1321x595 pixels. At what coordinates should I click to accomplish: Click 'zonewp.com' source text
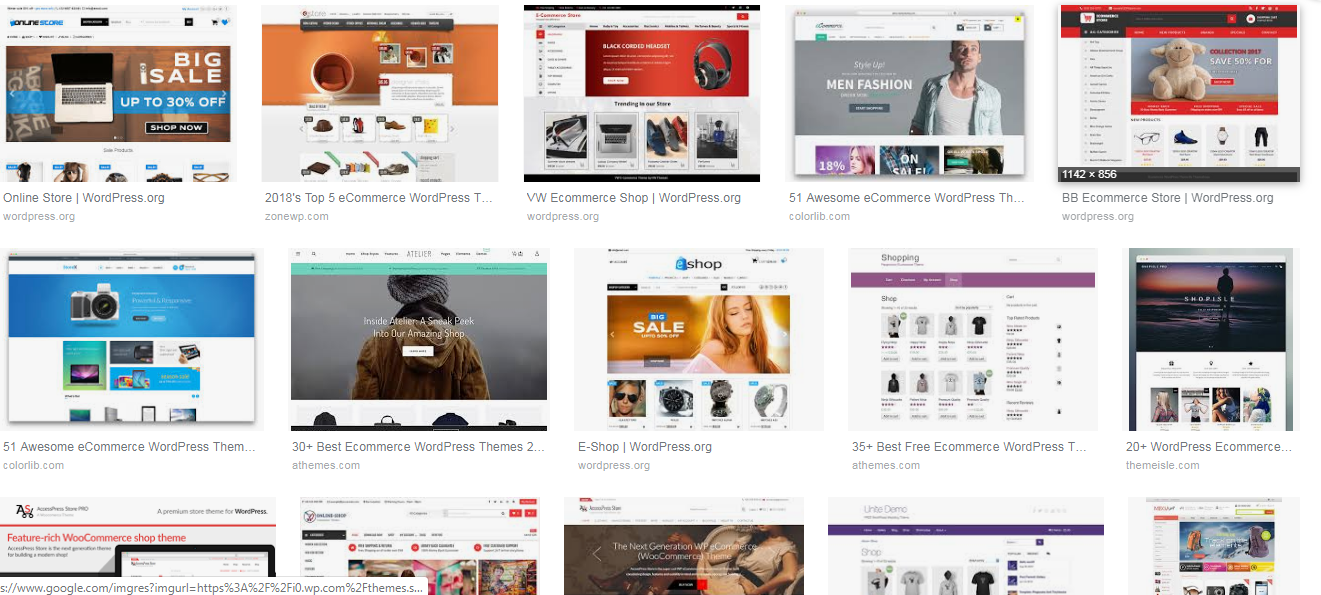coord(297,216)
